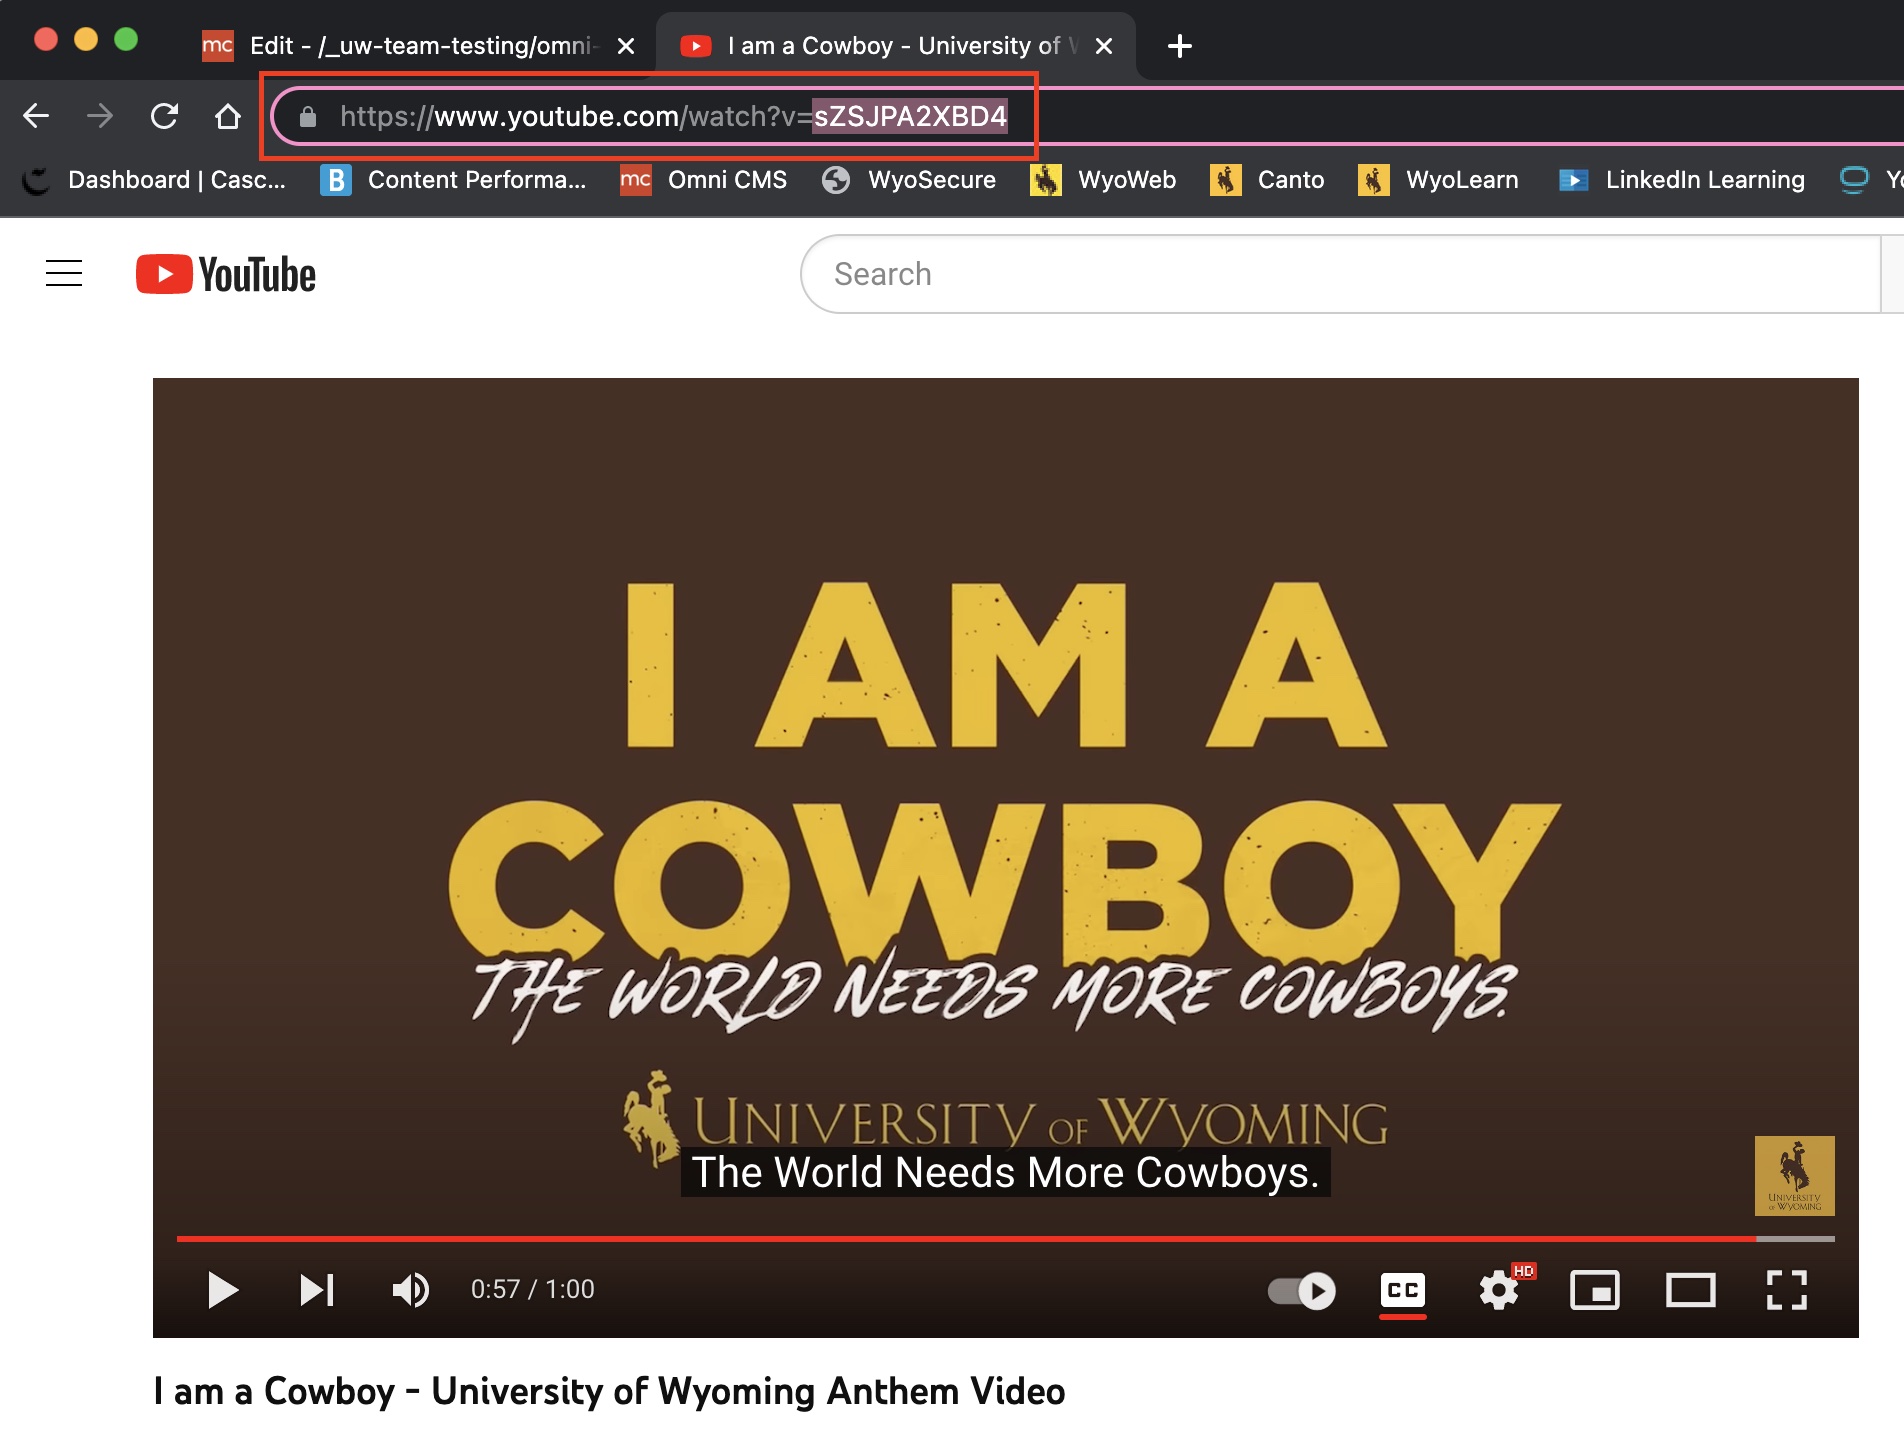The height and width of the screenshot is (1432, 1904).
Task: Click the volume icon to mute
Action: [411, 1290]
